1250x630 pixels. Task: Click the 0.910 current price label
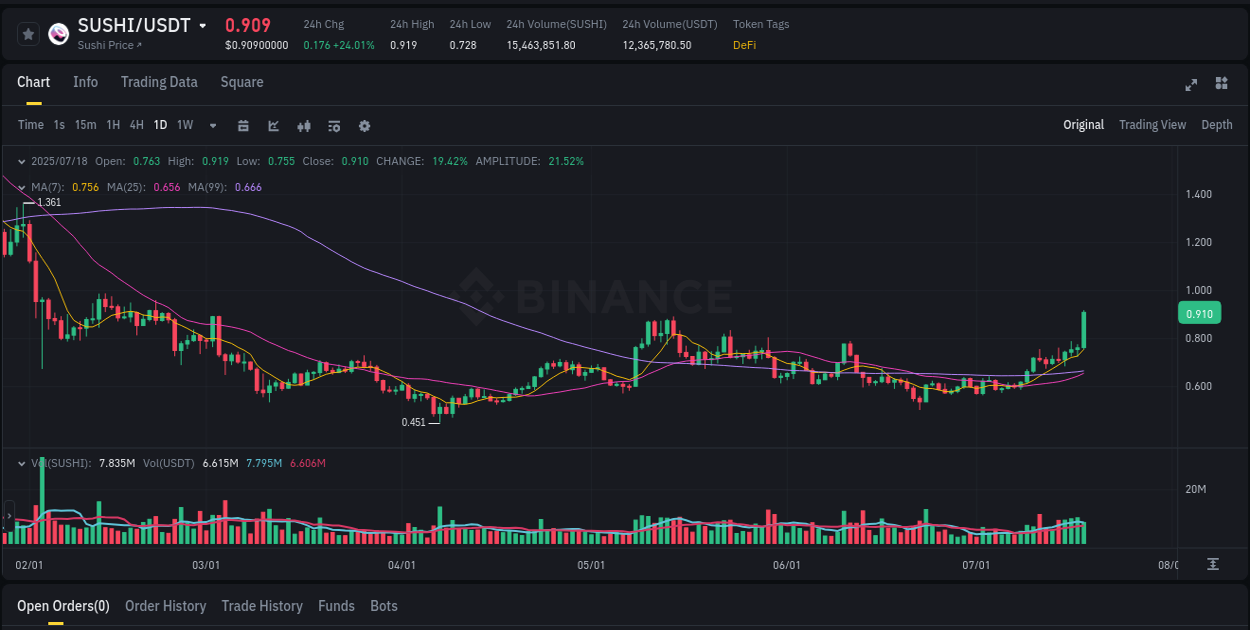coord(1199,313)
